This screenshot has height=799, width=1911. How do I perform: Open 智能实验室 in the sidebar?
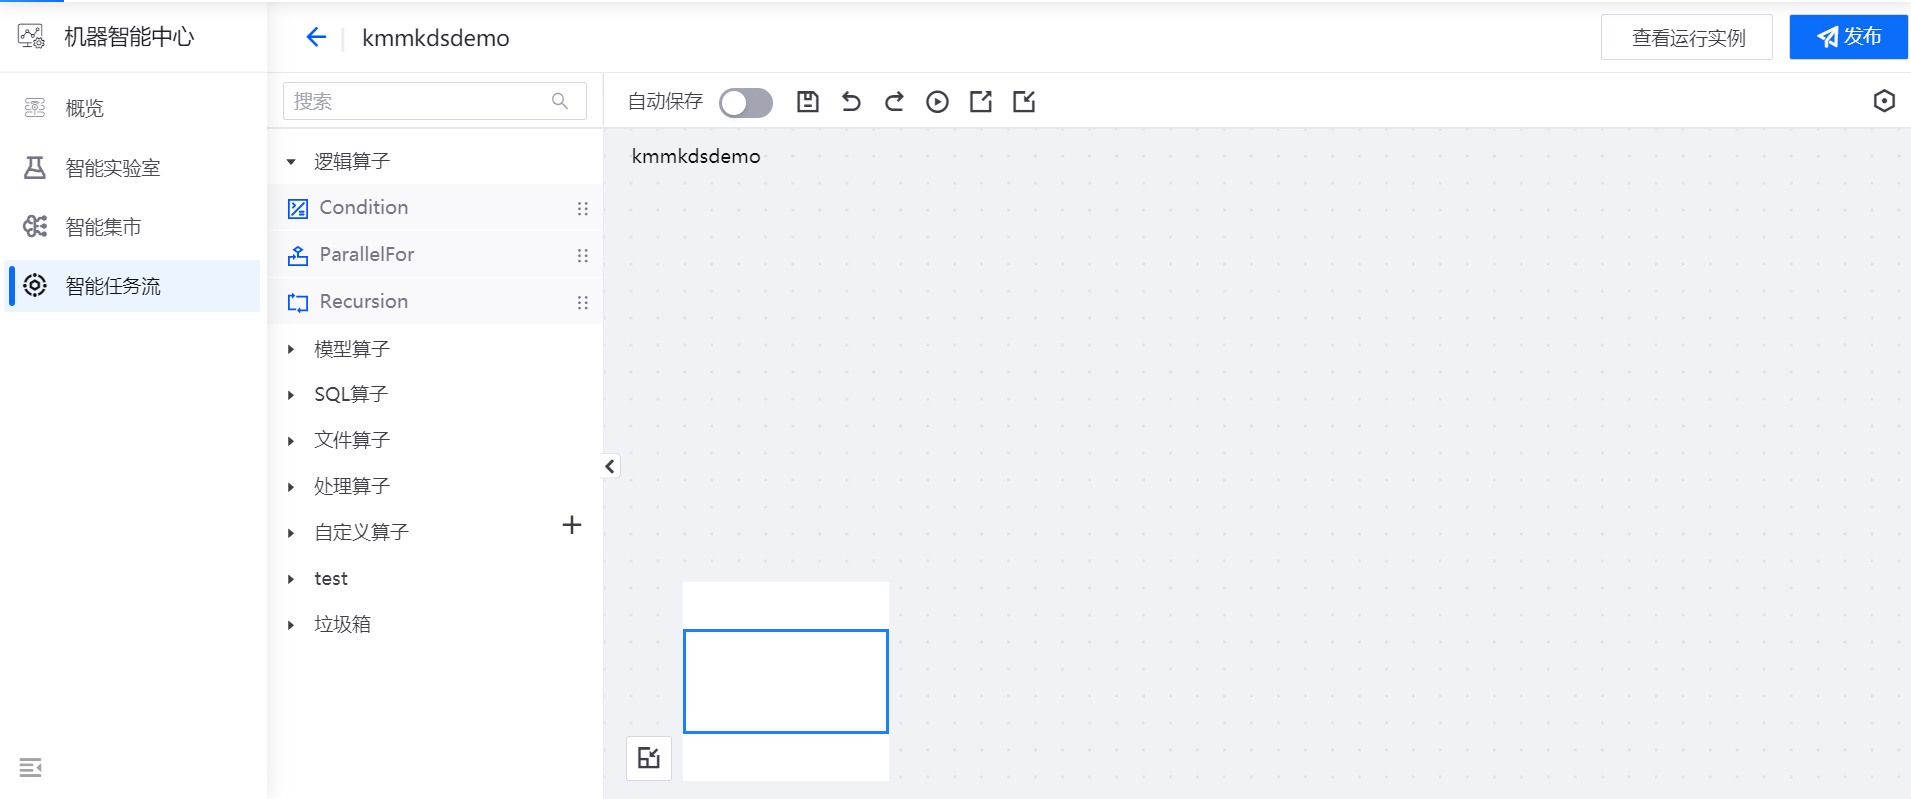[x=132, y=167]
